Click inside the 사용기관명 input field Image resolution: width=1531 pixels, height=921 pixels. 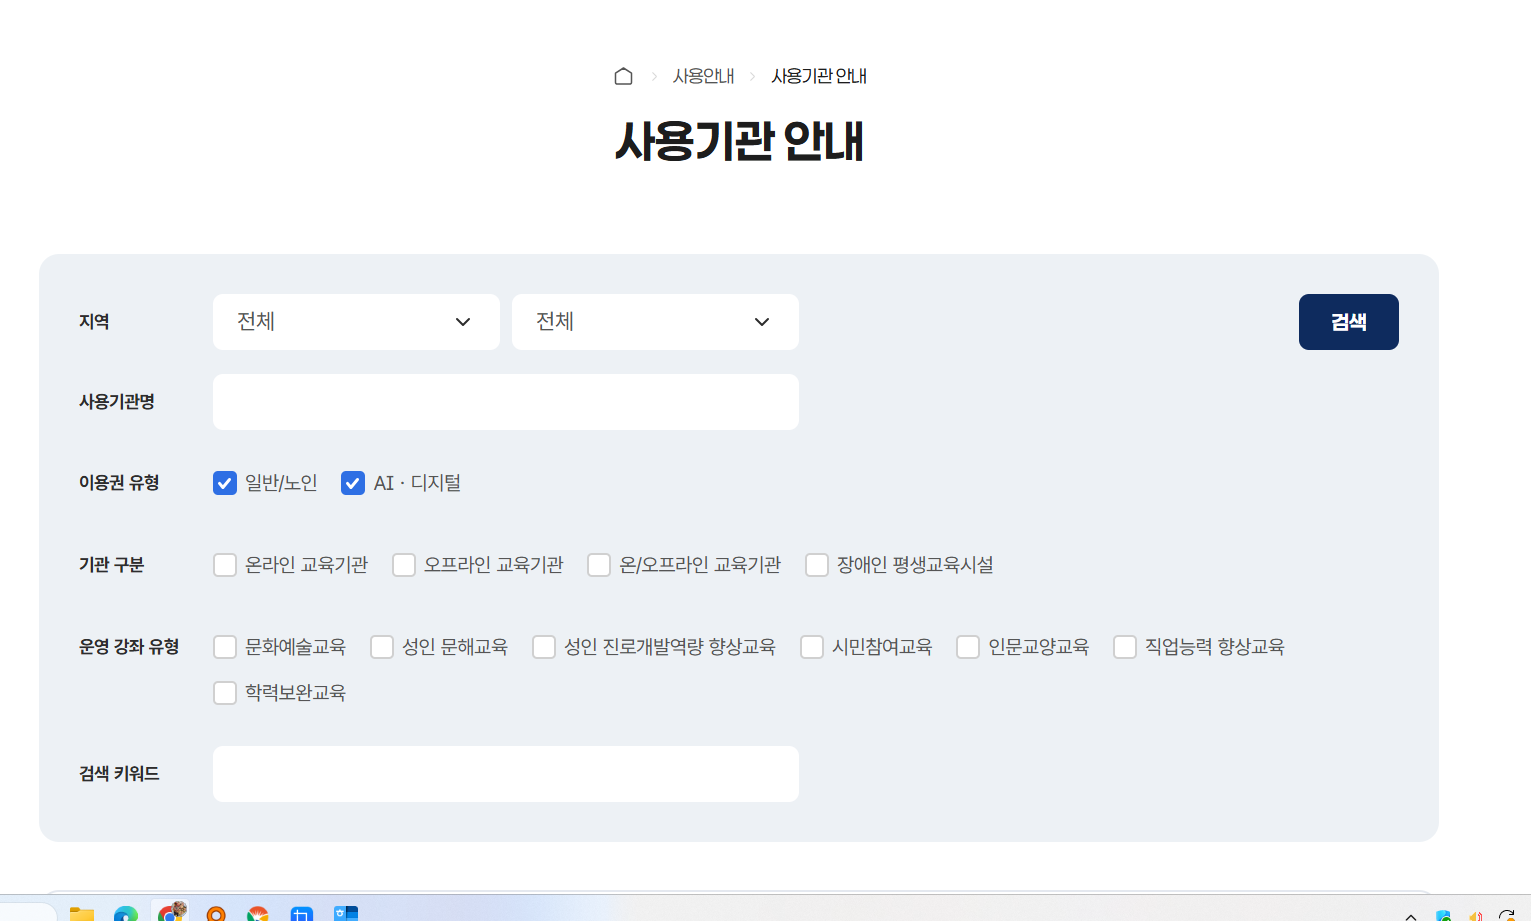point(505,401)
